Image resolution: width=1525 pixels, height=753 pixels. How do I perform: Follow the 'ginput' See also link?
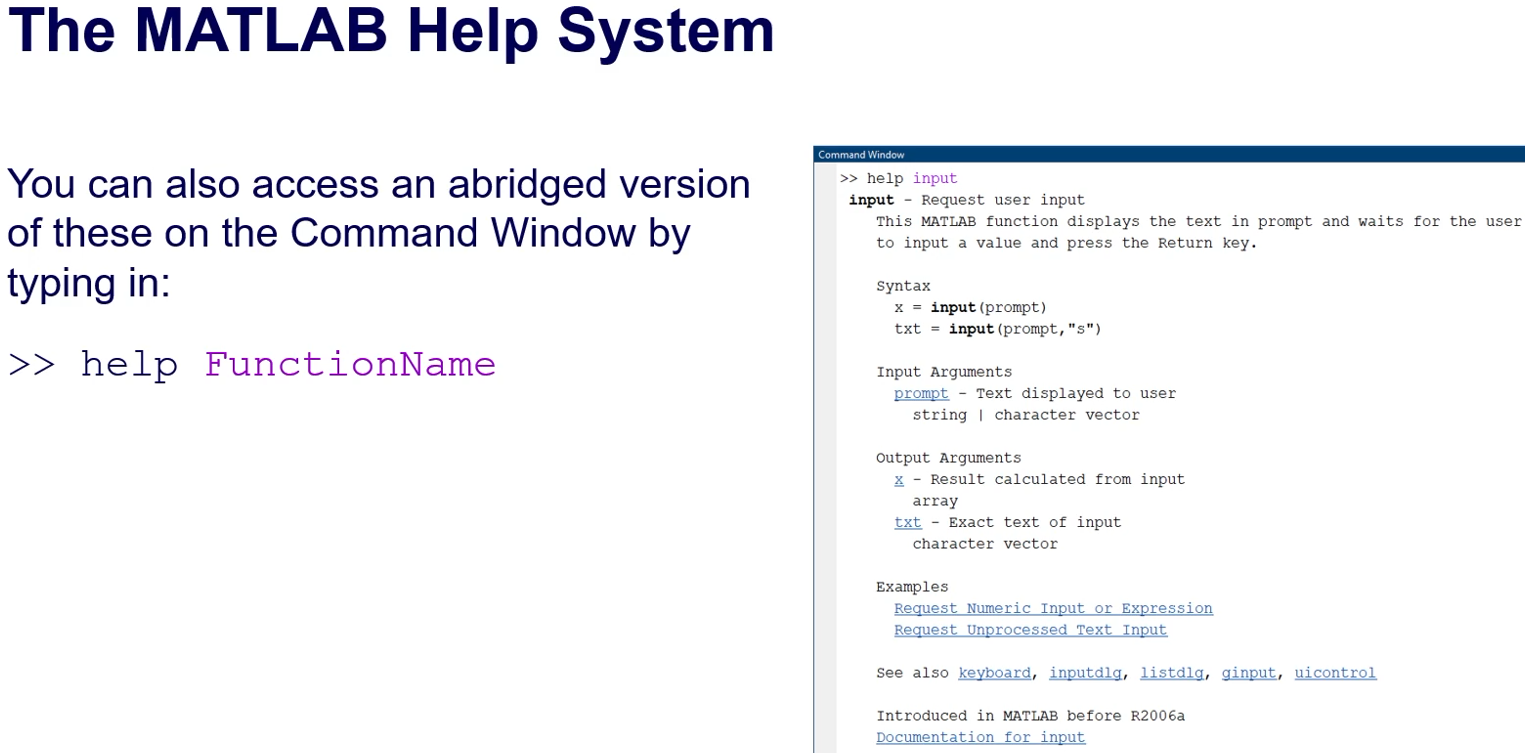point(1249,673)
